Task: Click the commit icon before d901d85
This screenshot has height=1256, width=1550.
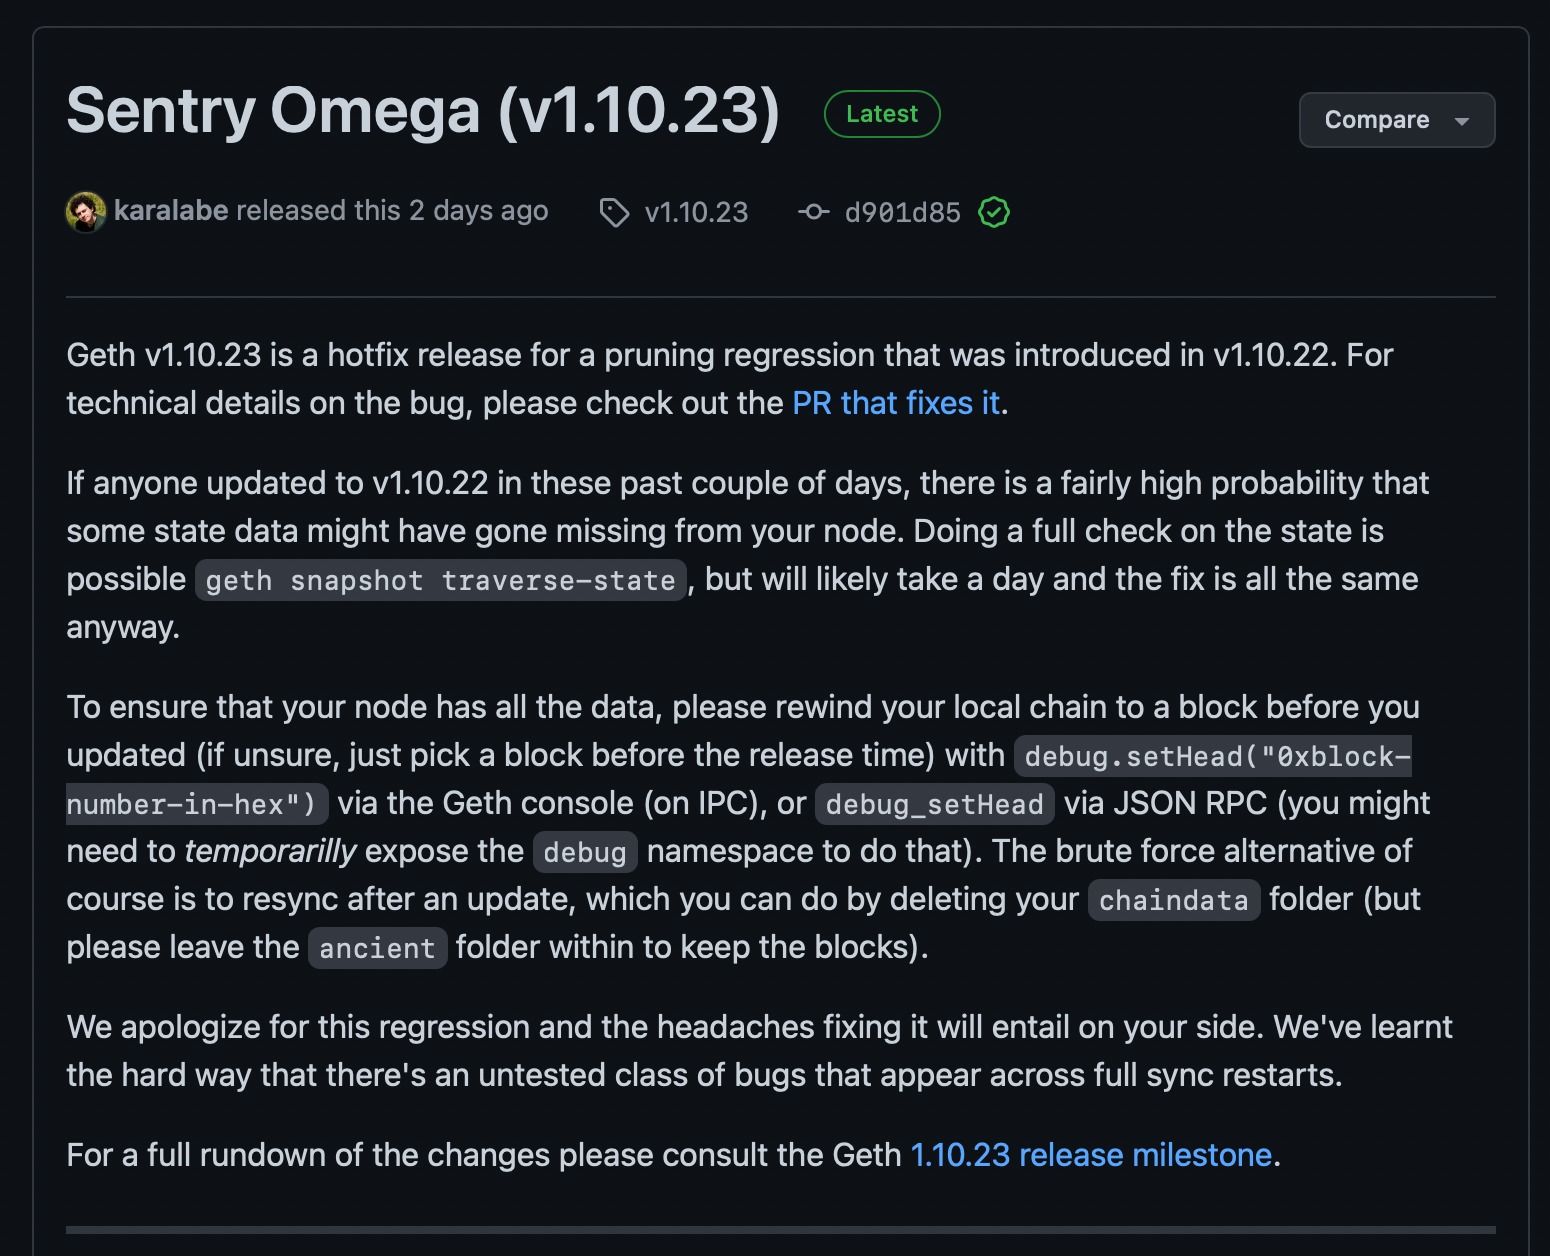Action: pos(814,212)
